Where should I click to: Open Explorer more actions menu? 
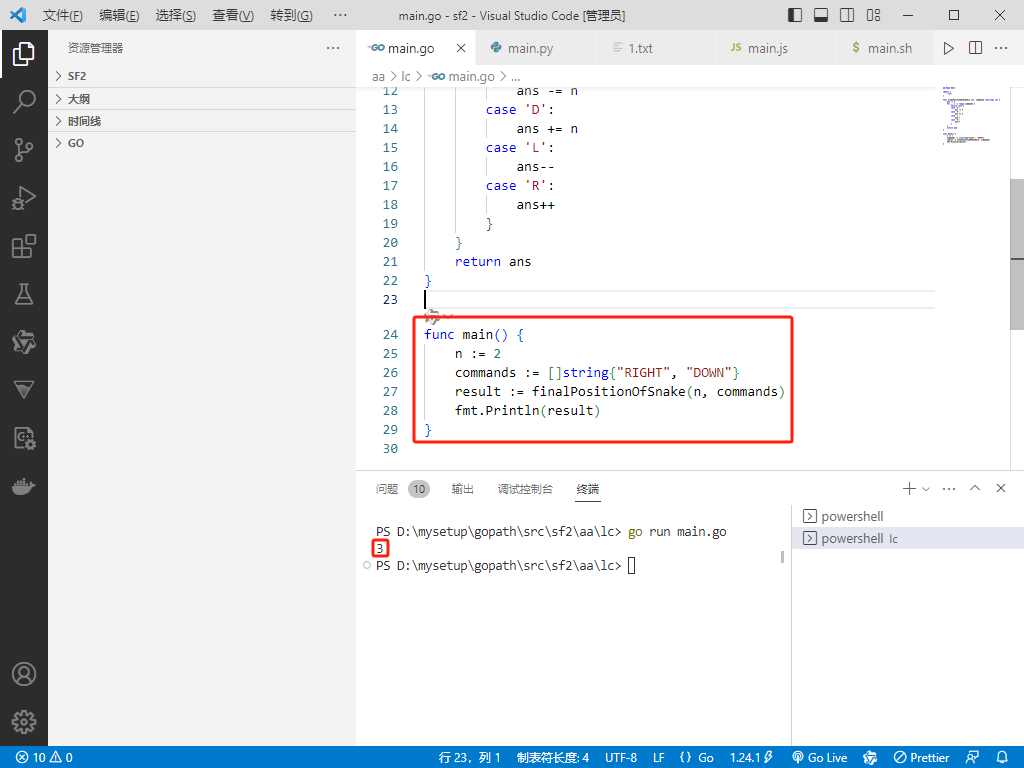pyautogui.click(x=333, y=48)
